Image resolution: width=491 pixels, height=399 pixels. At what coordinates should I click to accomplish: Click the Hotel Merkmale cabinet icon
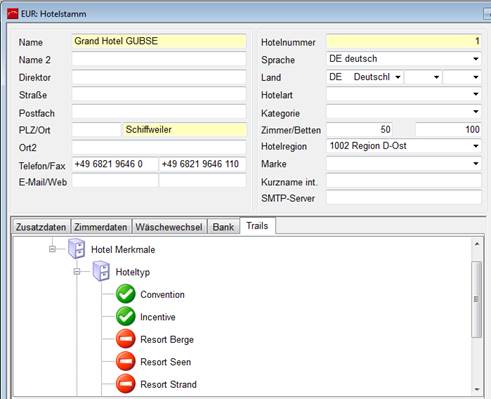(77, 249)
